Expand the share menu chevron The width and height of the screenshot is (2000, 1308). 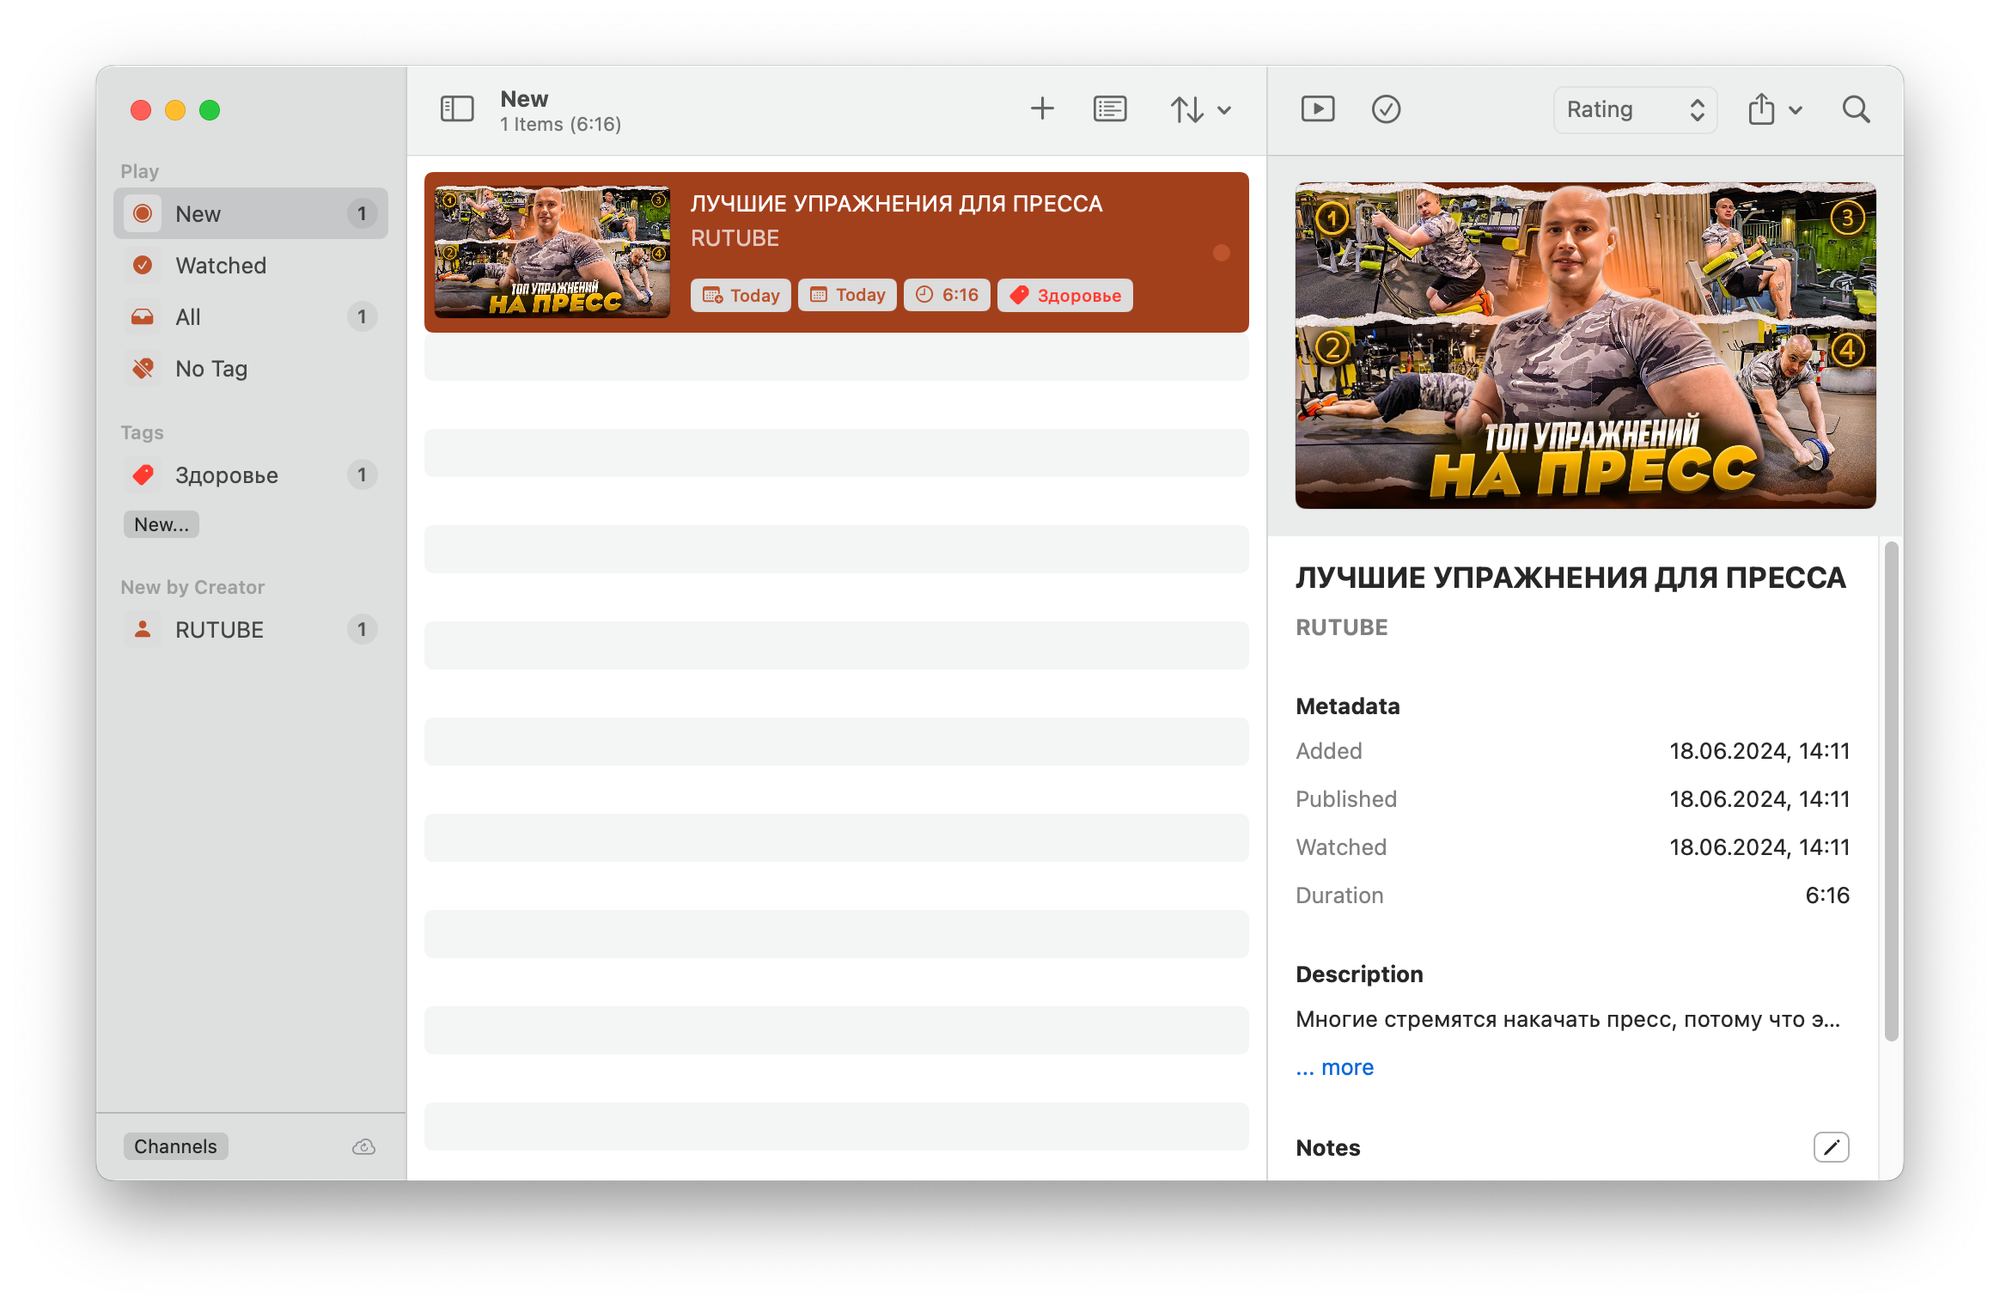(x=1796, y=110)
